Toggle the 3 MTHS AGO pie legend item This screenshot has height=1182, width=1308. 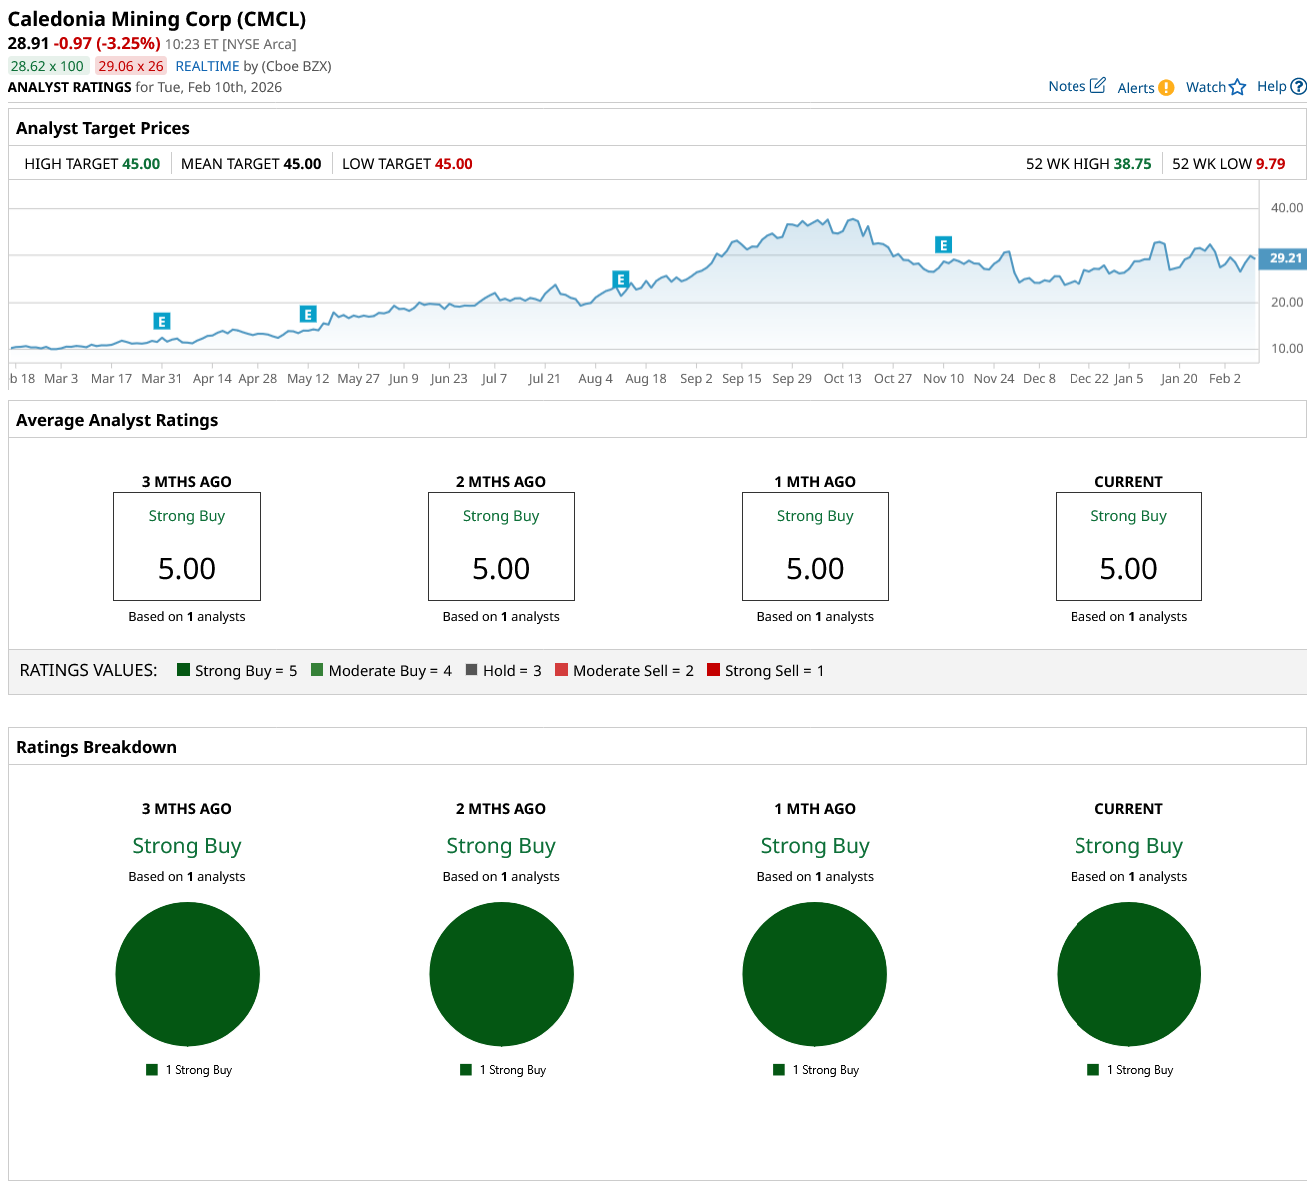(x=189, y=1070)
